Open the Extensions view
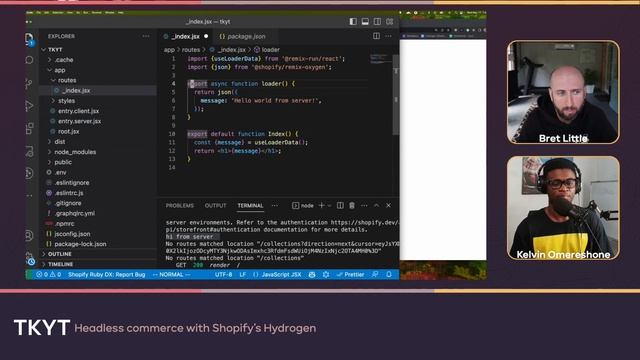The height and width of the screenshot is (360, 640). (x=29, y=129)
